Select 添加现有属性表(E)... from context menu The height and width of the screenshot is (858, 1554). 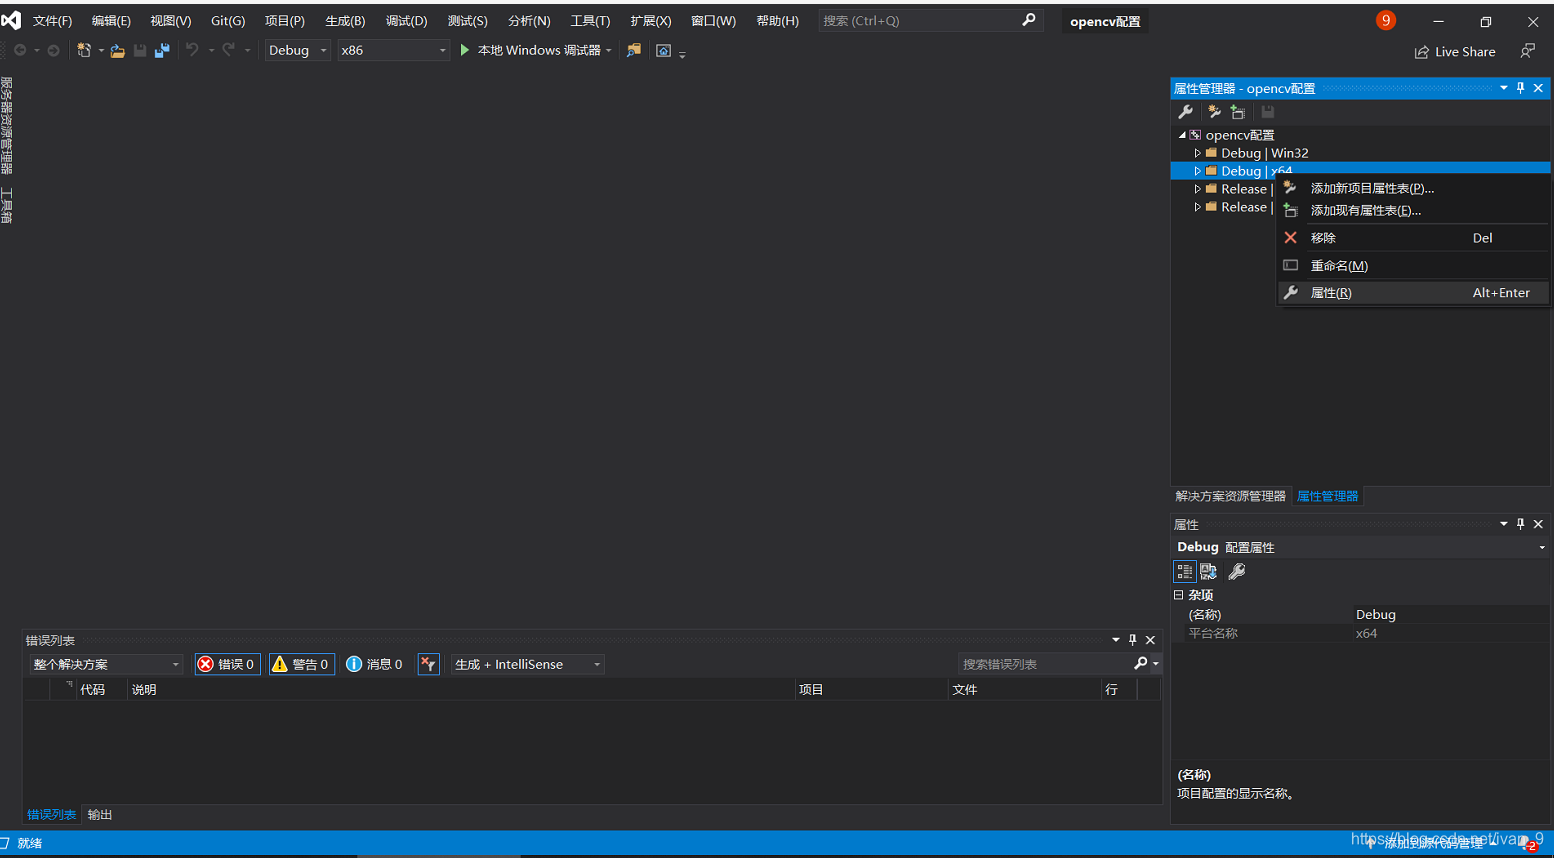tap(1413, 210)
